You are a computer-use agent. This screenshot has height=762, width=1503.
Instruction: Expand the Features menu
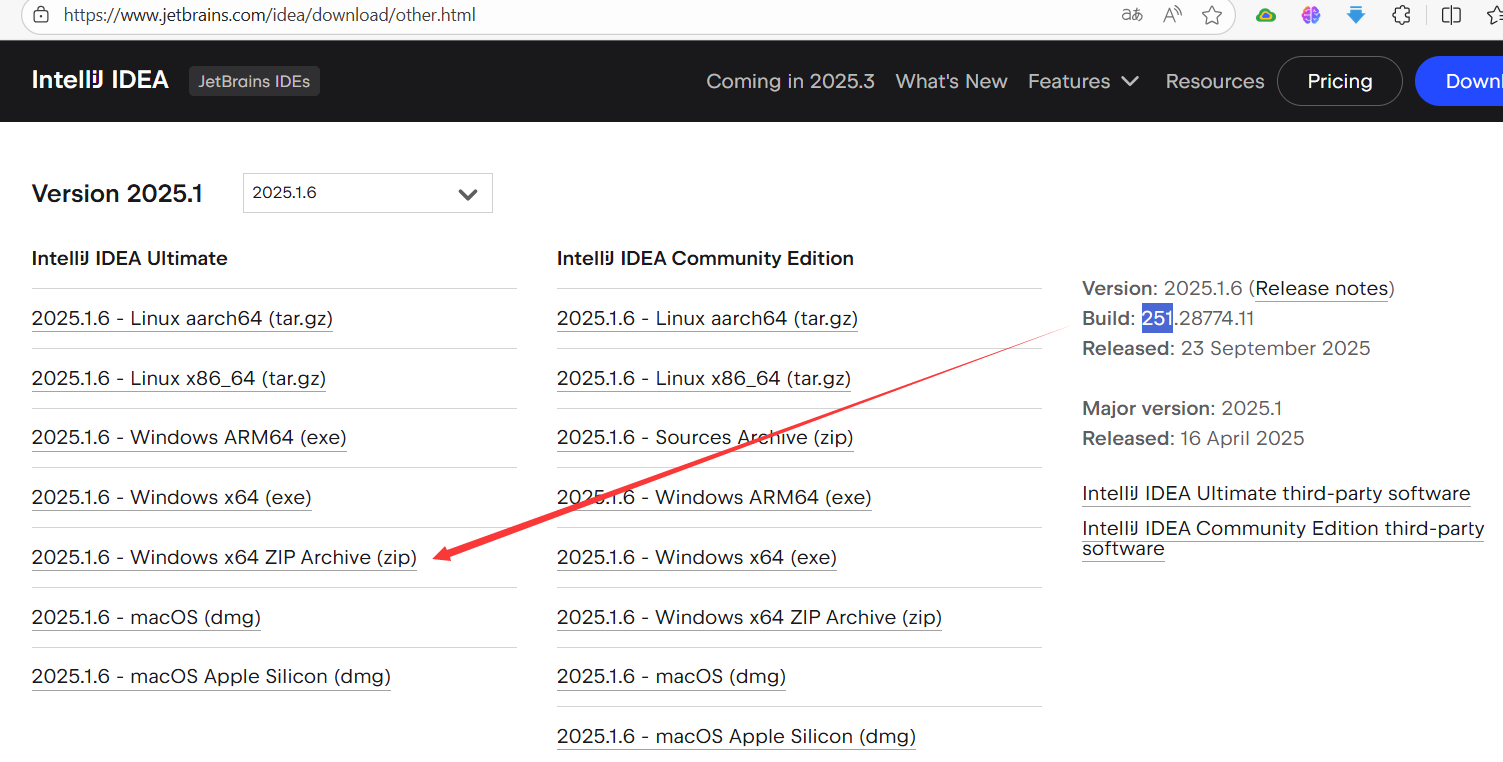(x=1084, y=81)
